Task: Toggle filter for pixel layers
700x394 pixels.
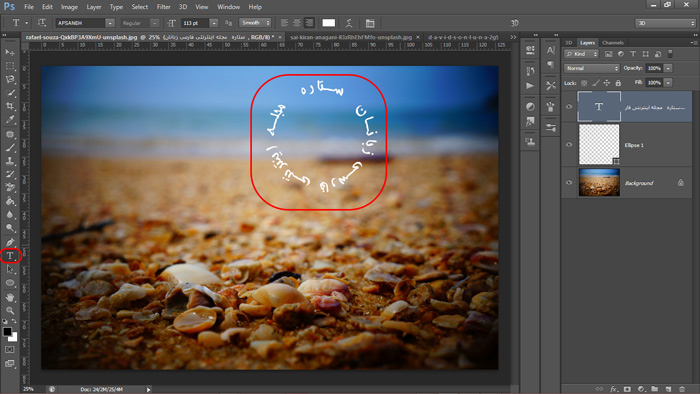Action: point(608,54)
